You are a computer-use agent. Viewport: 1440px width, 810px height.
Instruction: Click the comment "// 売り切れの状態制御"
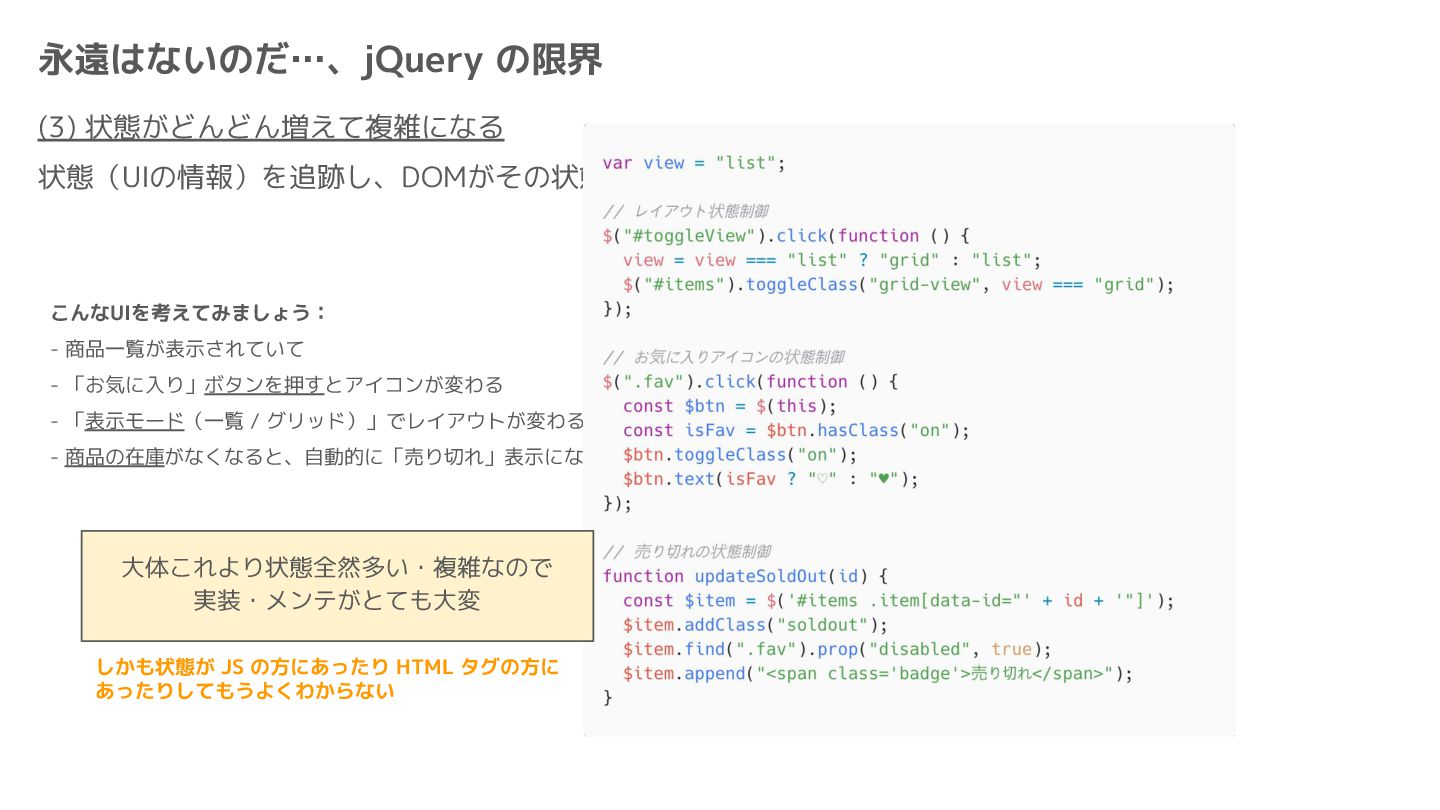click(x=686, y=552)
